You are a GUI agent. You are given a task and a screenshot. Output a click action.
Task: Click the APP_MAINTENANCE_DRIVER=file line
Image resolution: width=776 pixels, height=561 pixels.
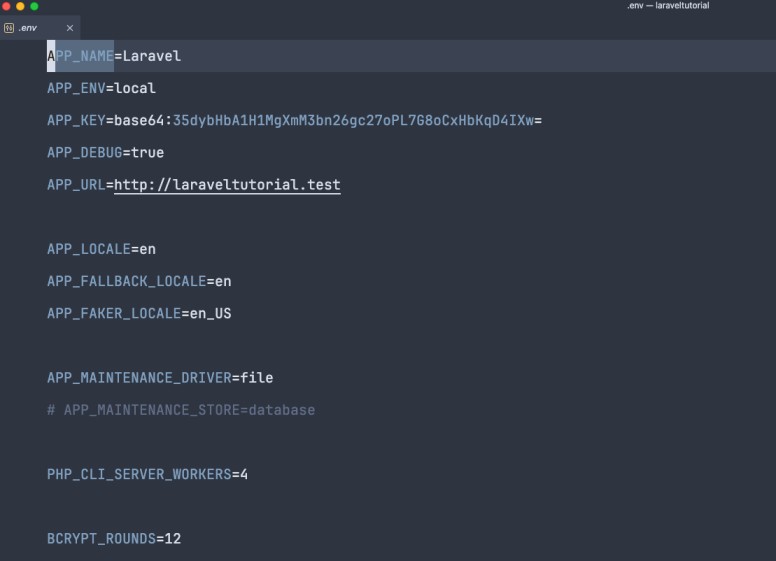coord(160,377)
